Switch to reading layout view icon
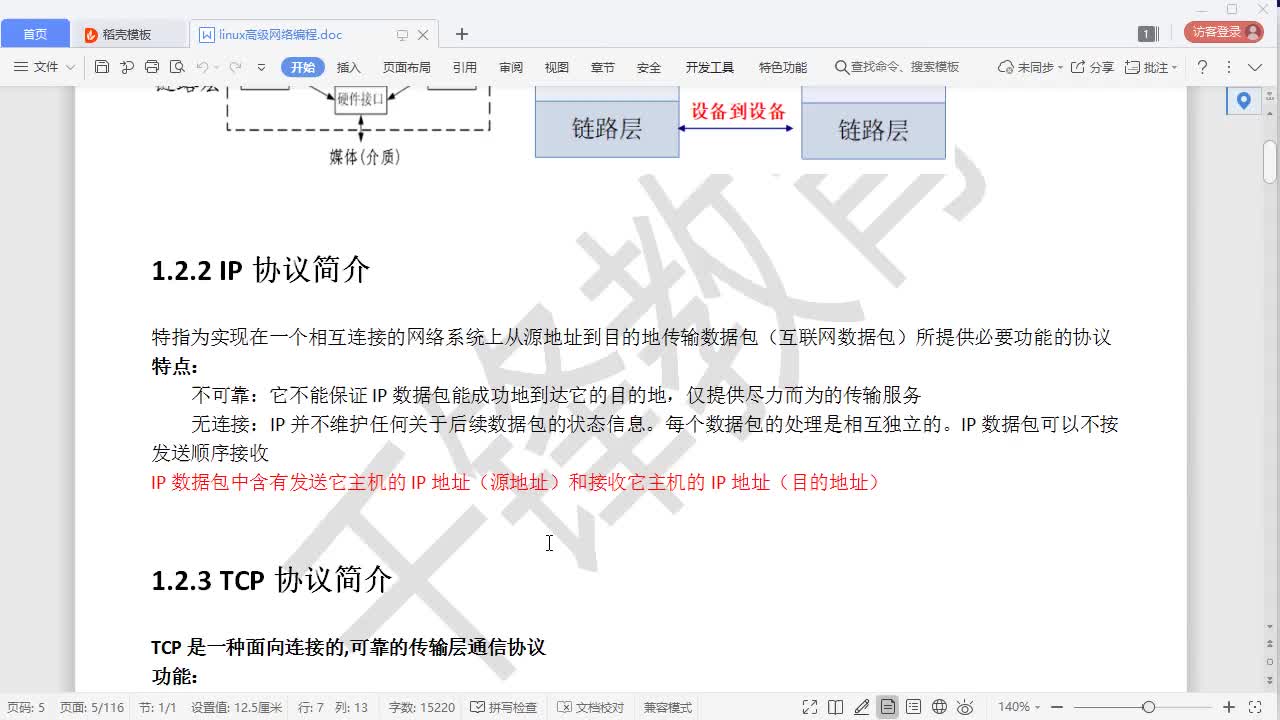The width and height of the screenshot is (1280, 720). 836,707
